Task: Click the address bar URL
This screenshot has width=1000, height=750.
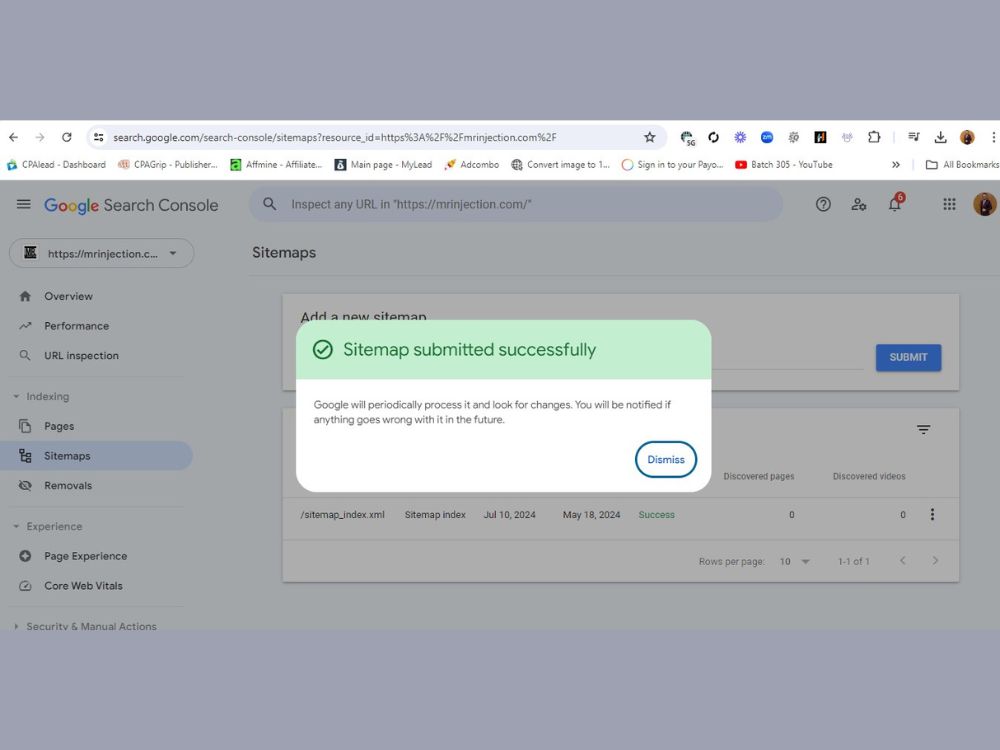Action: pos(335,137)
